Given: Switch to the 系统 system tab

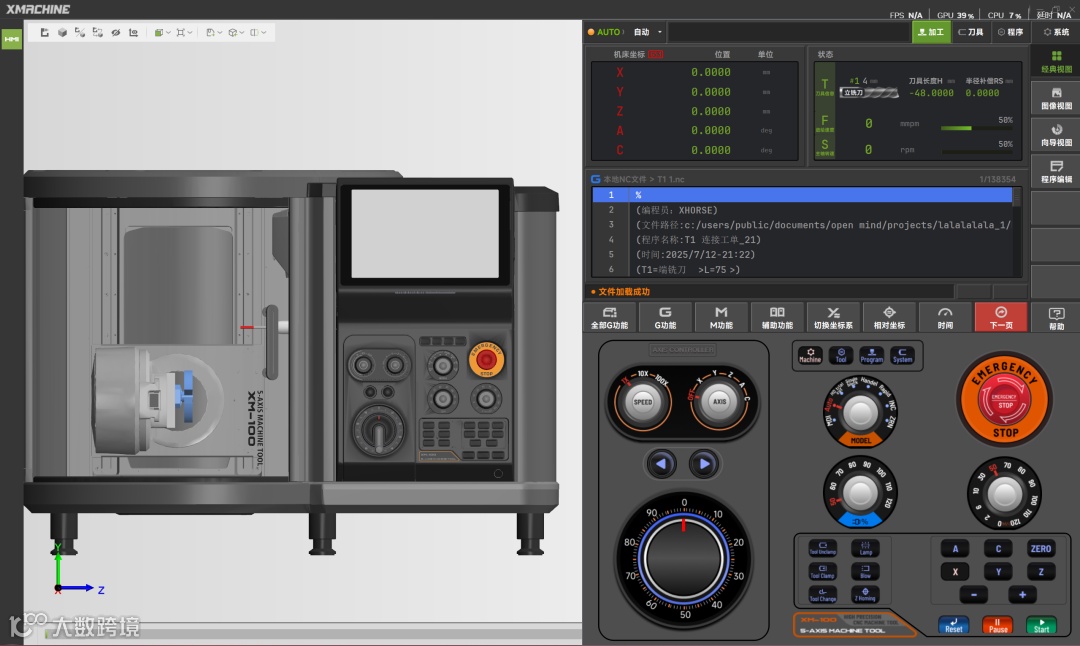Looking at the screenshot, I should click(1056, 32).
